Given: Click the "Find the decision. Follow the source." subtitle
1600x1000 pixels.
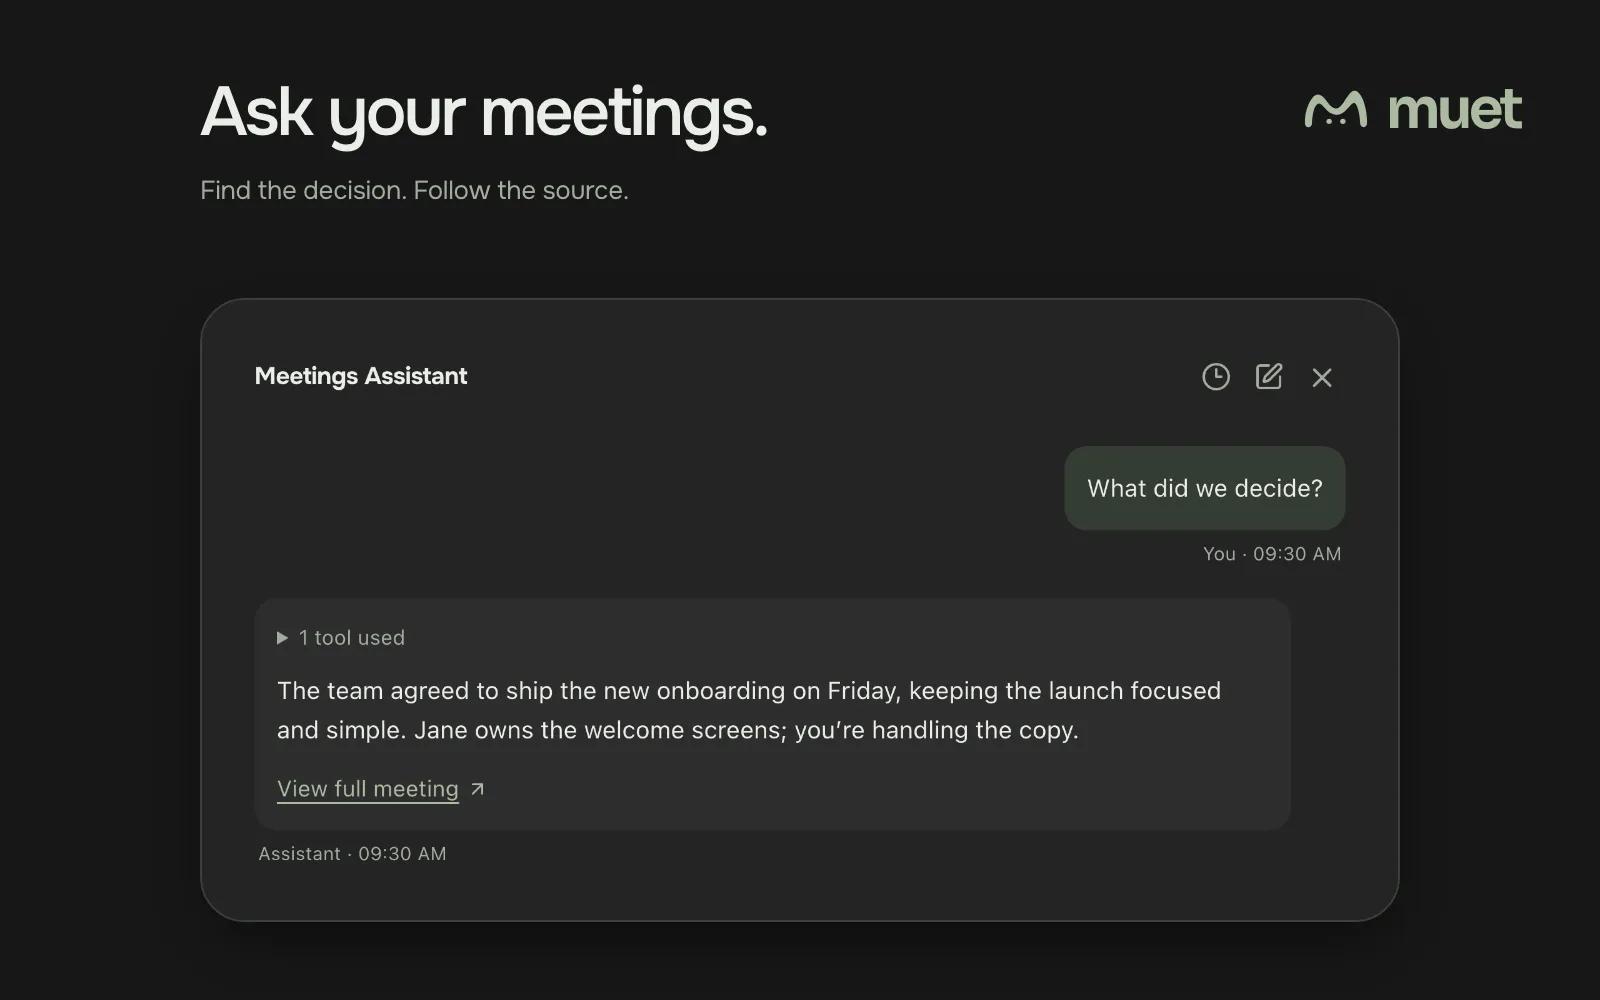Looking at the screenshot, I should point(414,190).
